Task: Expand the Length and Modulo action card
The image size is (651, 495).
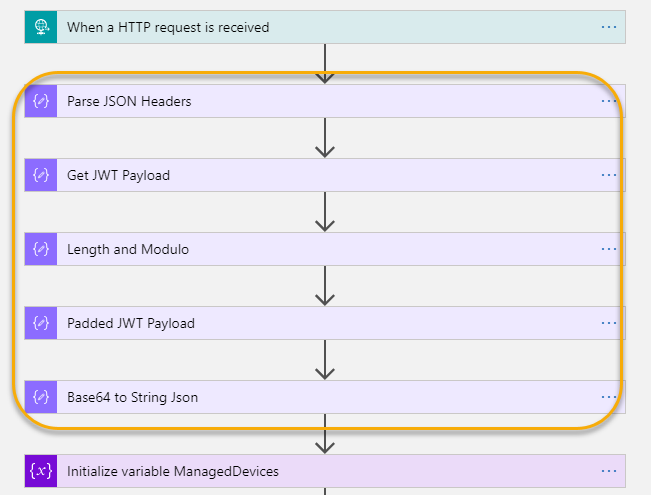Action: (x=325, y=249)
